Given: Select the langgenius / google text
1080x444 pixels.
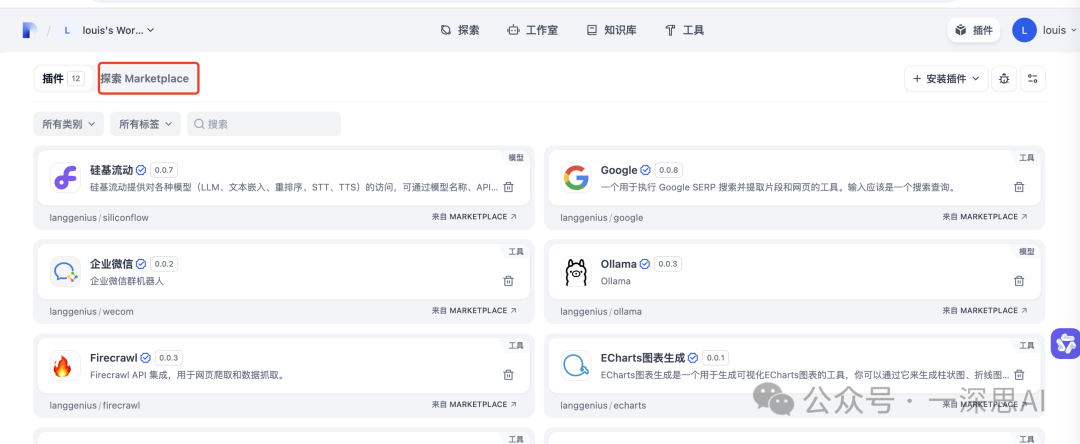Looking at the screenshot, I should [x=602, y=218].
